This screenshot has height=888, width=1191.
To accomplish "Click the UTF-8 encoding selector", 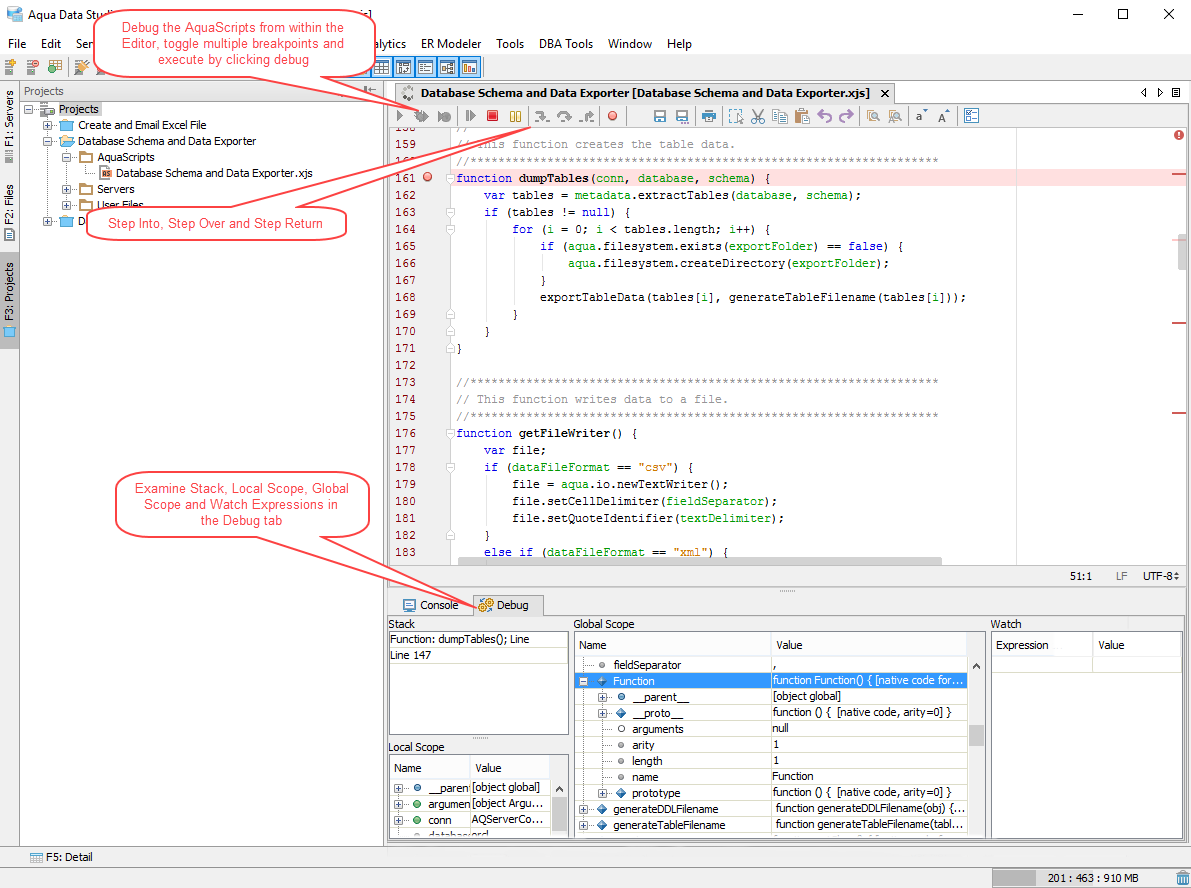I will [x=1161, y=577].
